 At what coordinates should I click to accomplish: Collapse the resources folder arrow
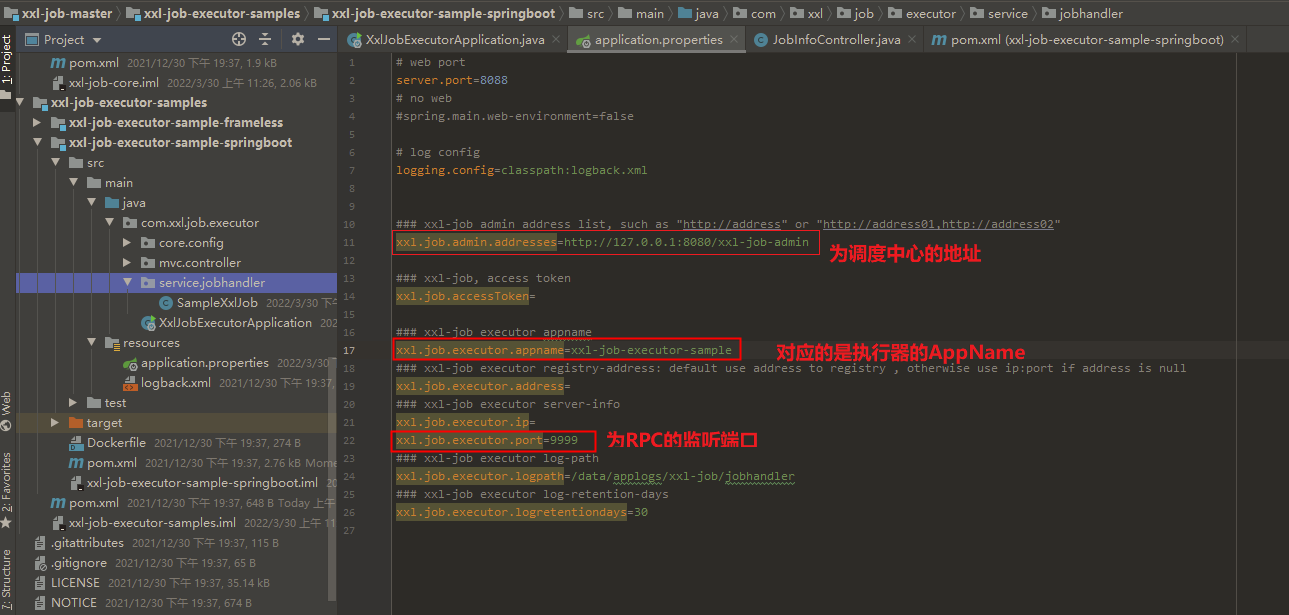93,343
